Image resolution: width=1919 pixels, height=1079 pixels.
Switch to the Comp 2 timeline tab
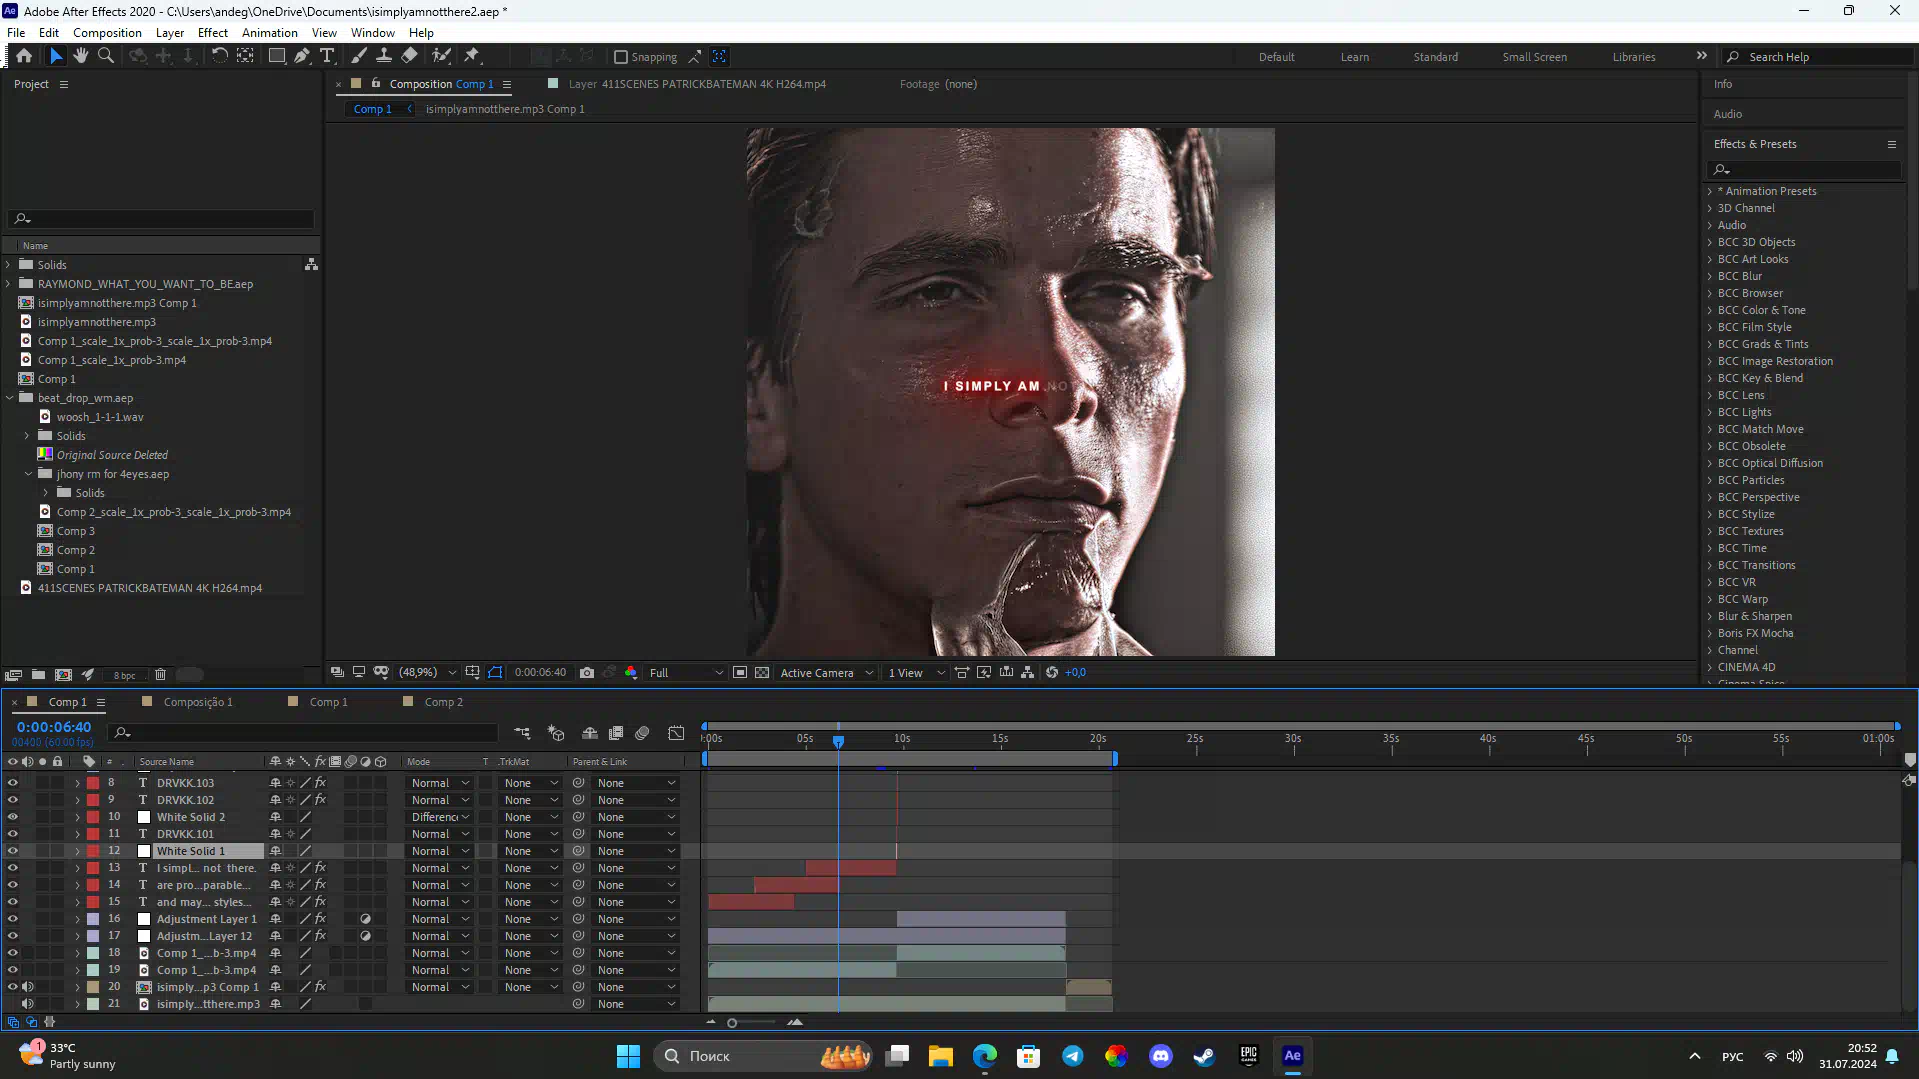[x=443, y=702]
